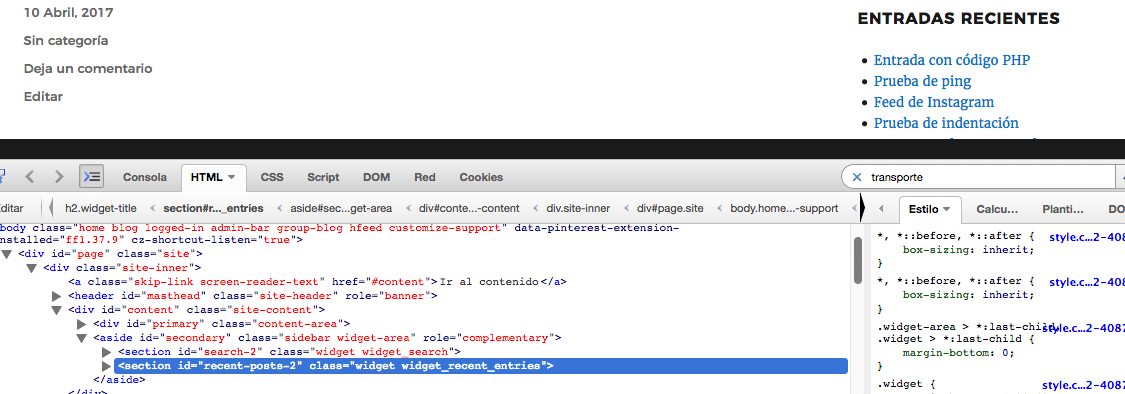Viewport: 1125px width, 394px height.
Task: Open 'Entrada con código PHP' post link
Action: point(952,60)
